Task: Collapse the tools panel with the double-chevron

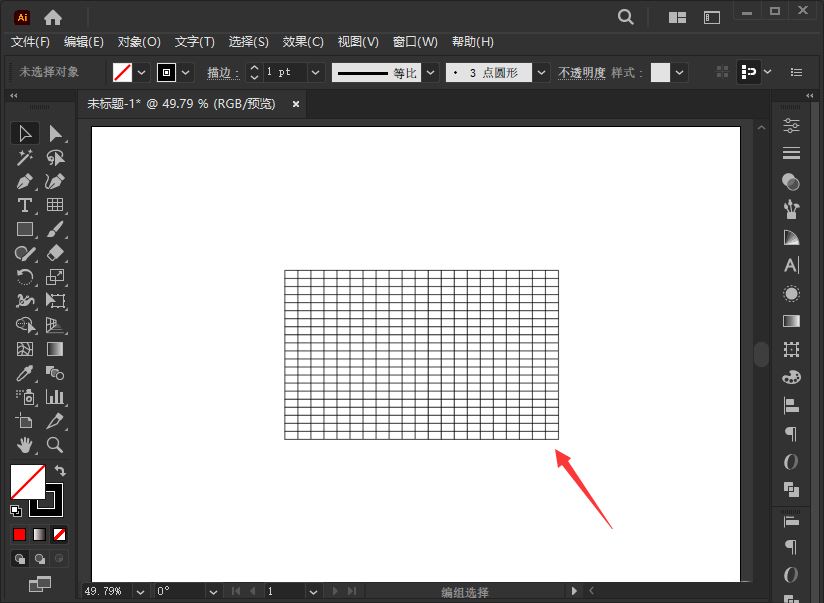Action: tap(12, 93)
